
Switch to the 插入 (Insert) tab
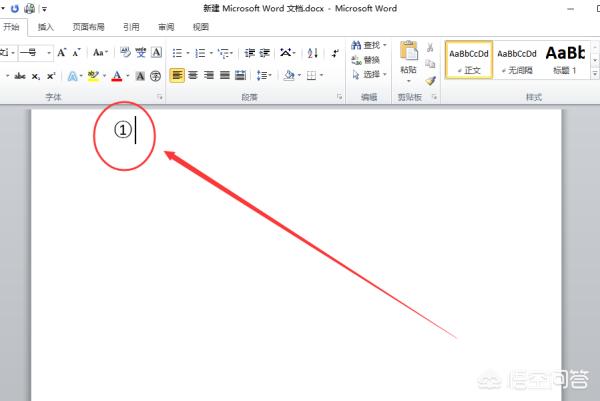pyautogui.click(x=46, y=27)
